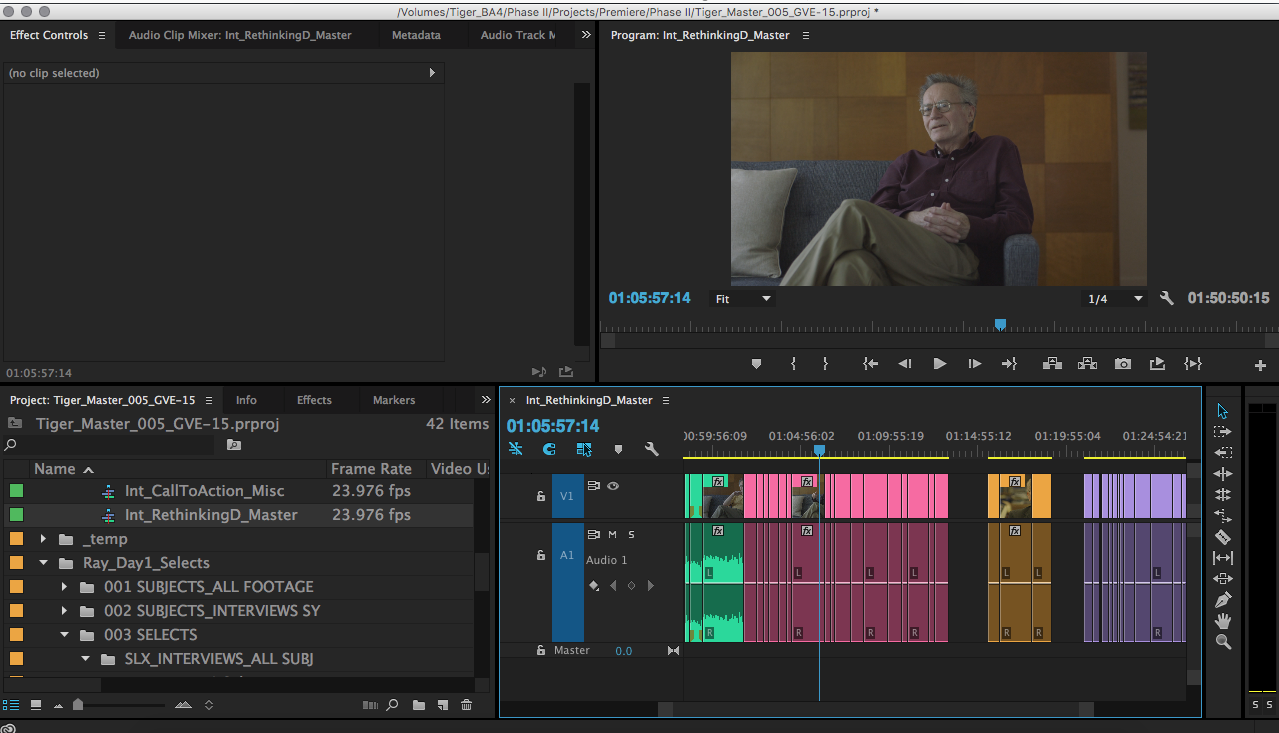Select the Track Select Forward tool
1279x733 pixels.
tap(1222, 432)
